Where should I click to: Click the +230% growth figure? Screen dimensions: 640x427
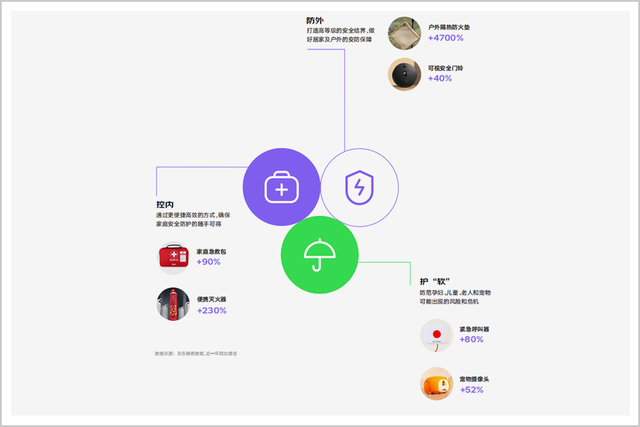click(x=211, y=310)
